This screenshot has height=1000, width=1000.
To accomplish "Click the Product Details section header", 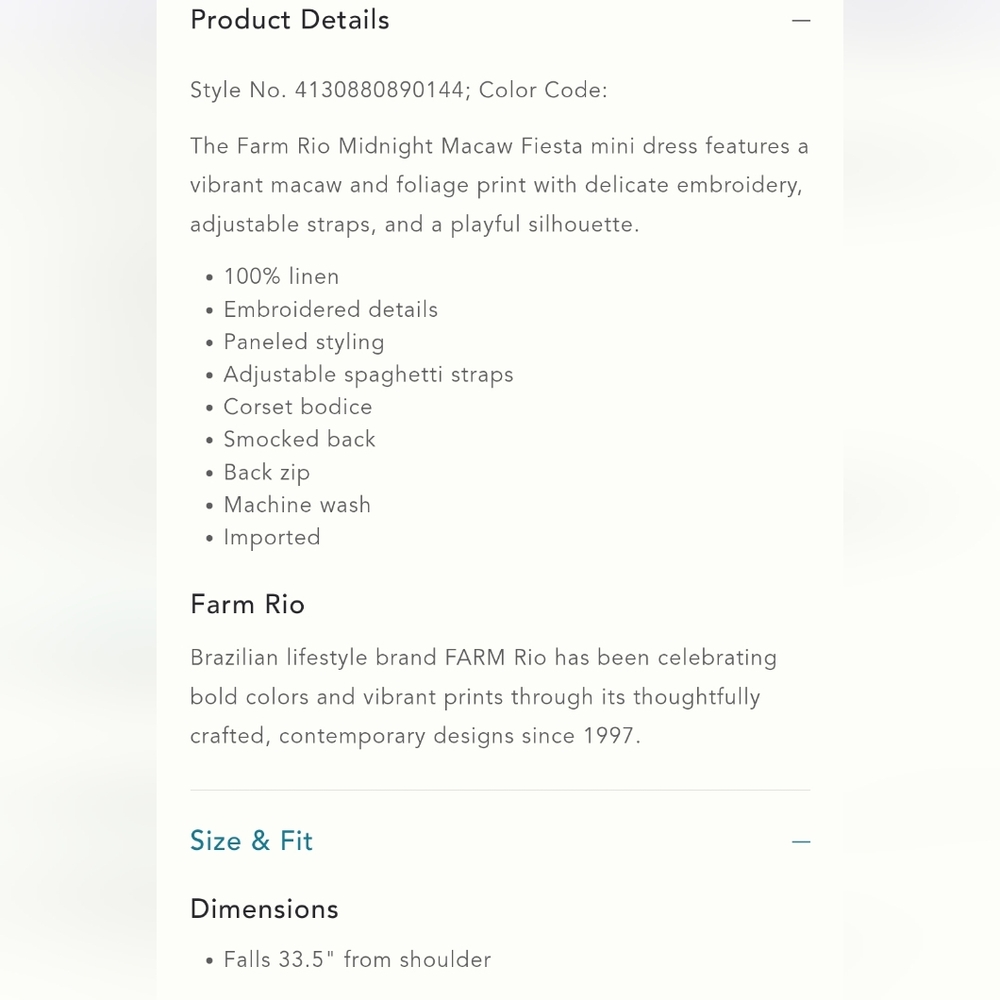I will (290, 20).
